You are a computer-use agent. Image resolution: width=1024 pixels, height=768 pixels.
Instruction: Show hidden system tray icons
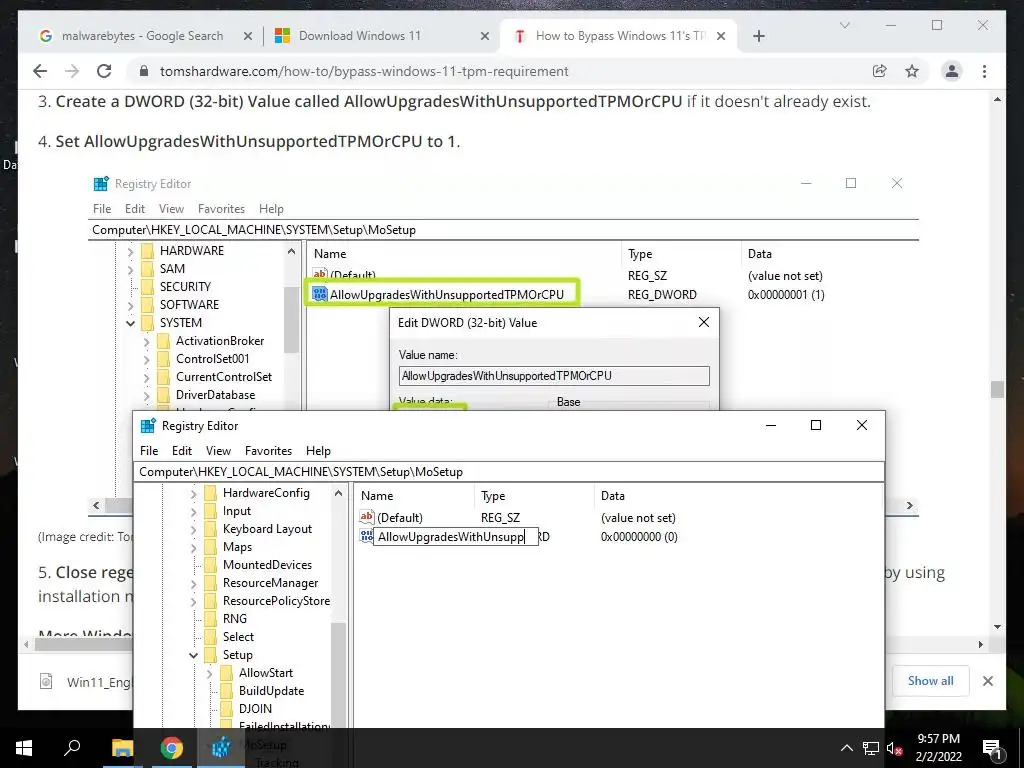point(846,748)
